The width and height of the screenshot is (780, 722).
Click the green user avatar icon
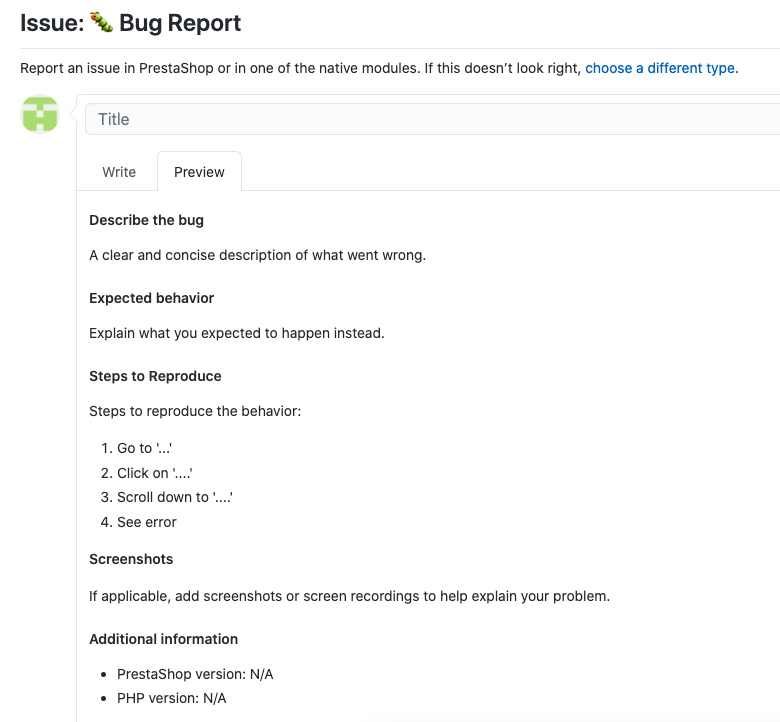(x=40, y=114)
